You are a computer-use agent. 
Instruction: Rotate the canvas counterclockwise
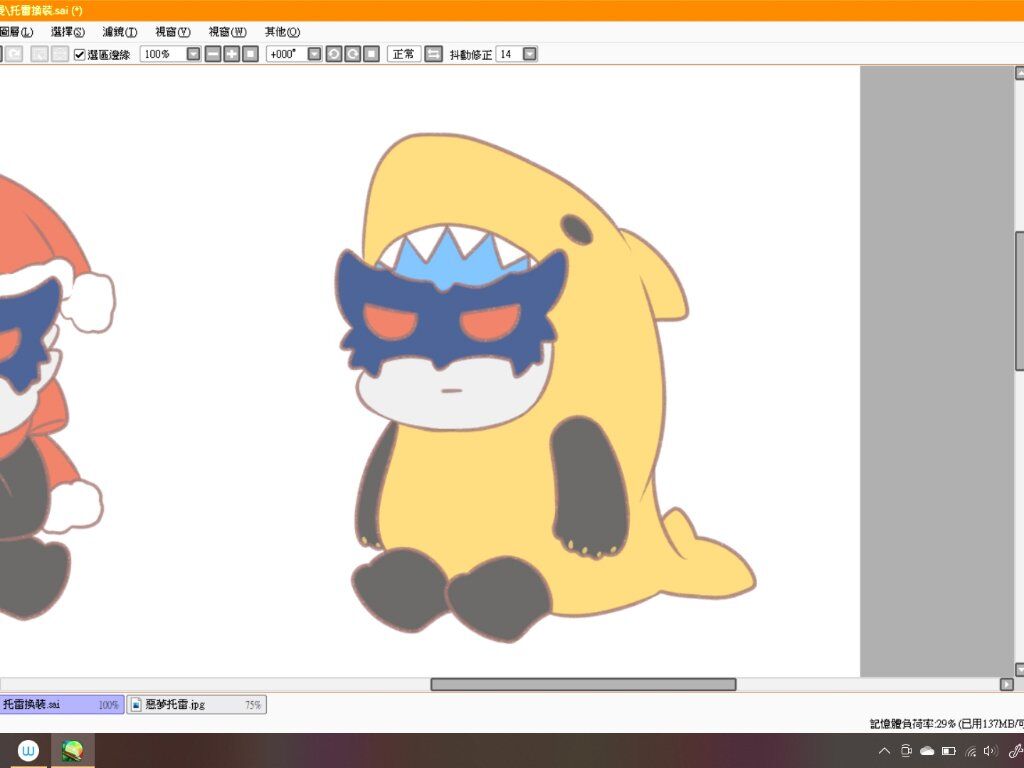[x=334, y=54]
